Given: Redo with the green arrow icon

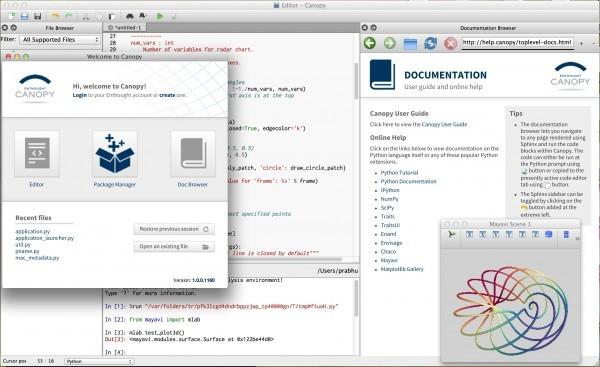Looking at the screenshot, I should pyautogui.click(x=68, y=16).
